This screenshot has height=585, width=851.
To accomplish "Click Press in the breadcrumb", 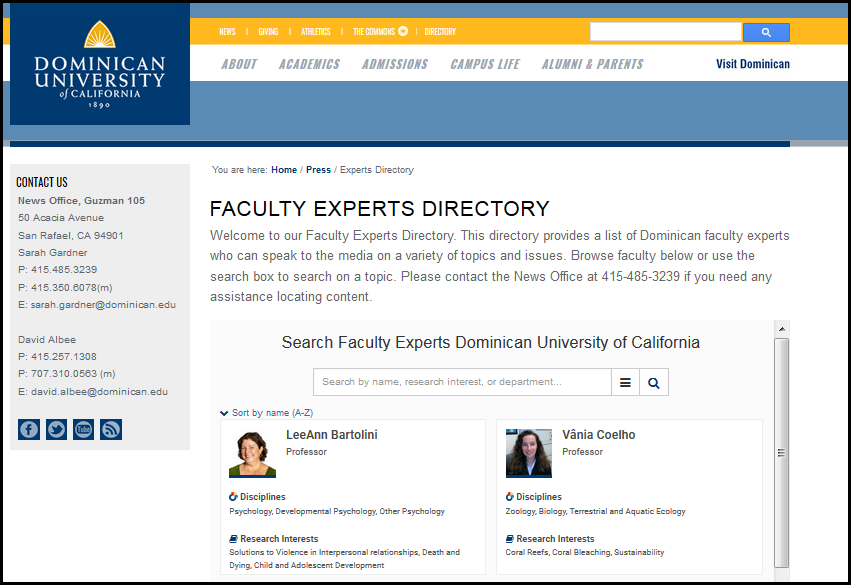I will pyautogui.click(x=318, y=170).
